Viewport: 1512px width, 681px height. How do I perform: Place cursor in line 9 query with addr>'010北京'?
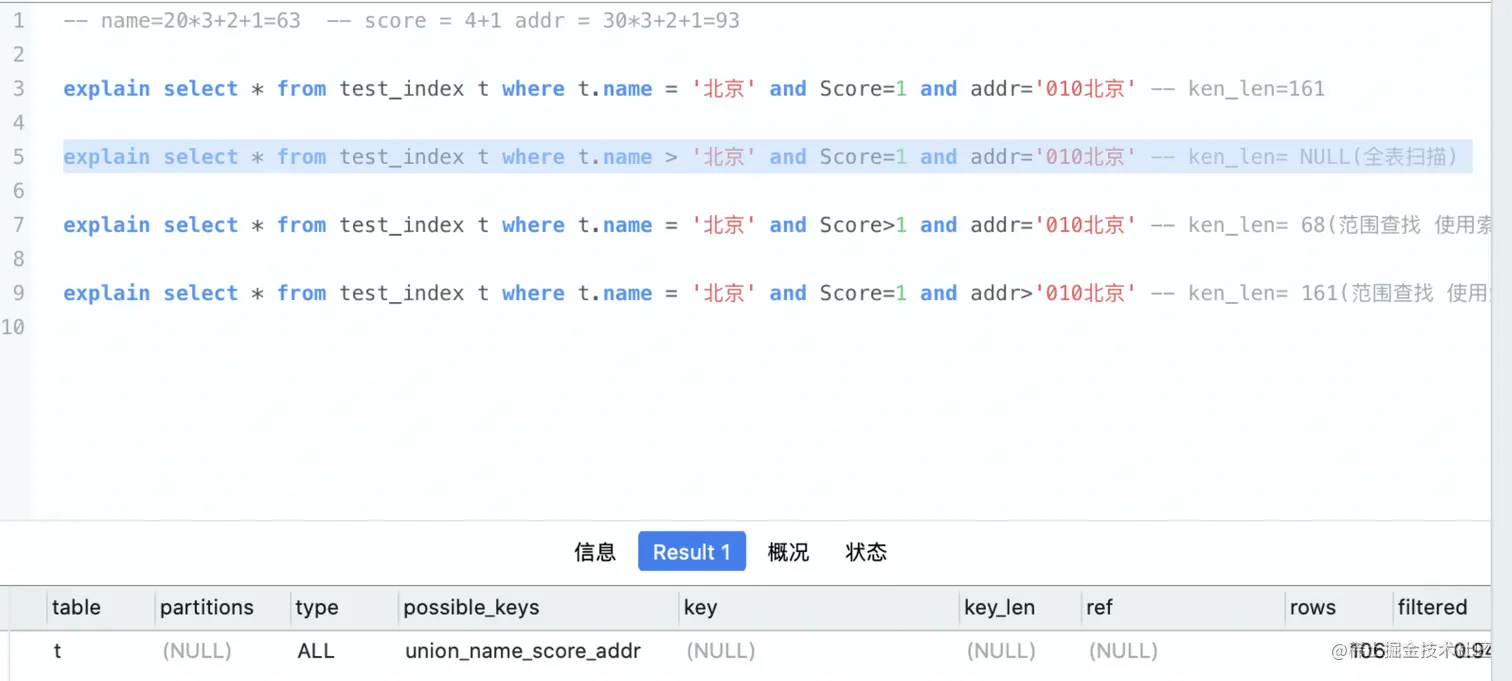tap(777, 293)
